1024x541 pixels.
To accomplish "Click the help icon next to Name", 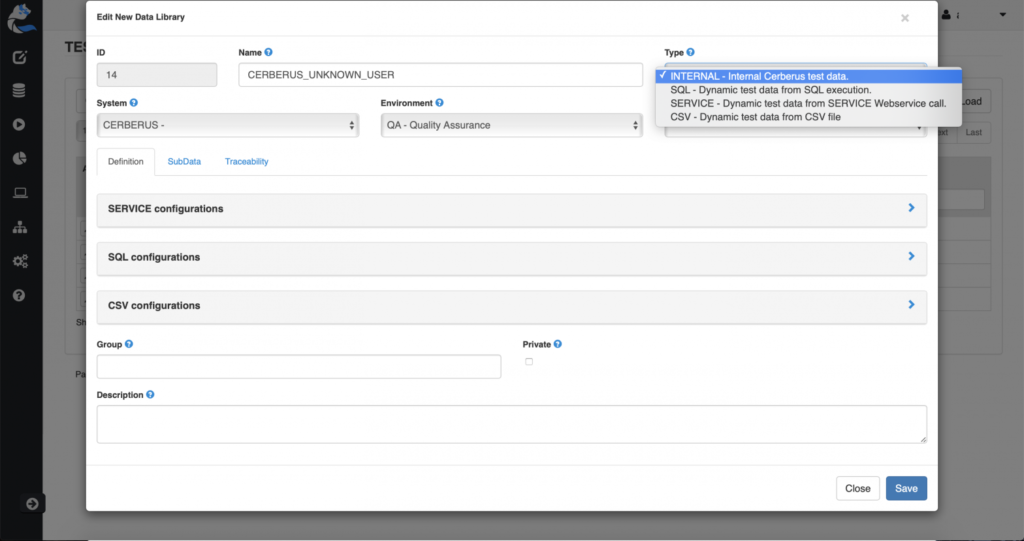I will pyautogui.click(x=268, y=52).
